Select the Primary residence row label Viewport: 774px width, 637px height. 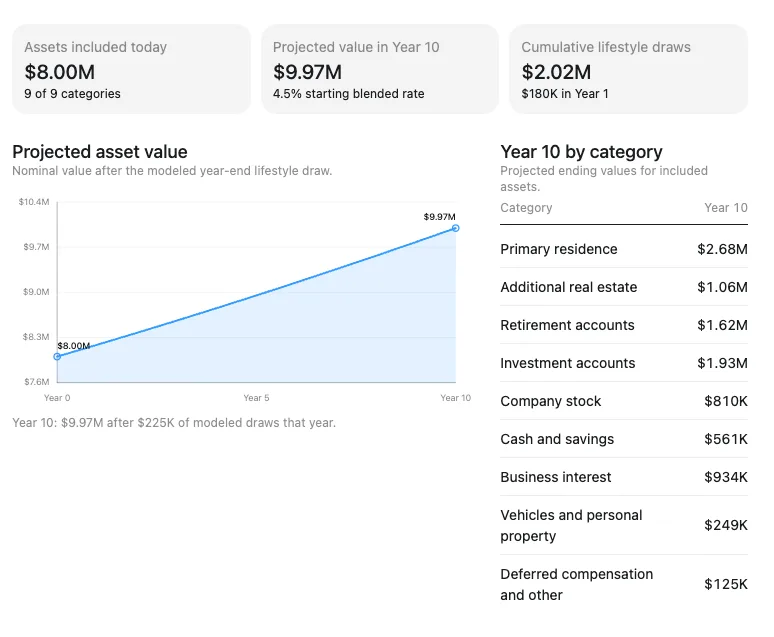click(x=559, y=249)
